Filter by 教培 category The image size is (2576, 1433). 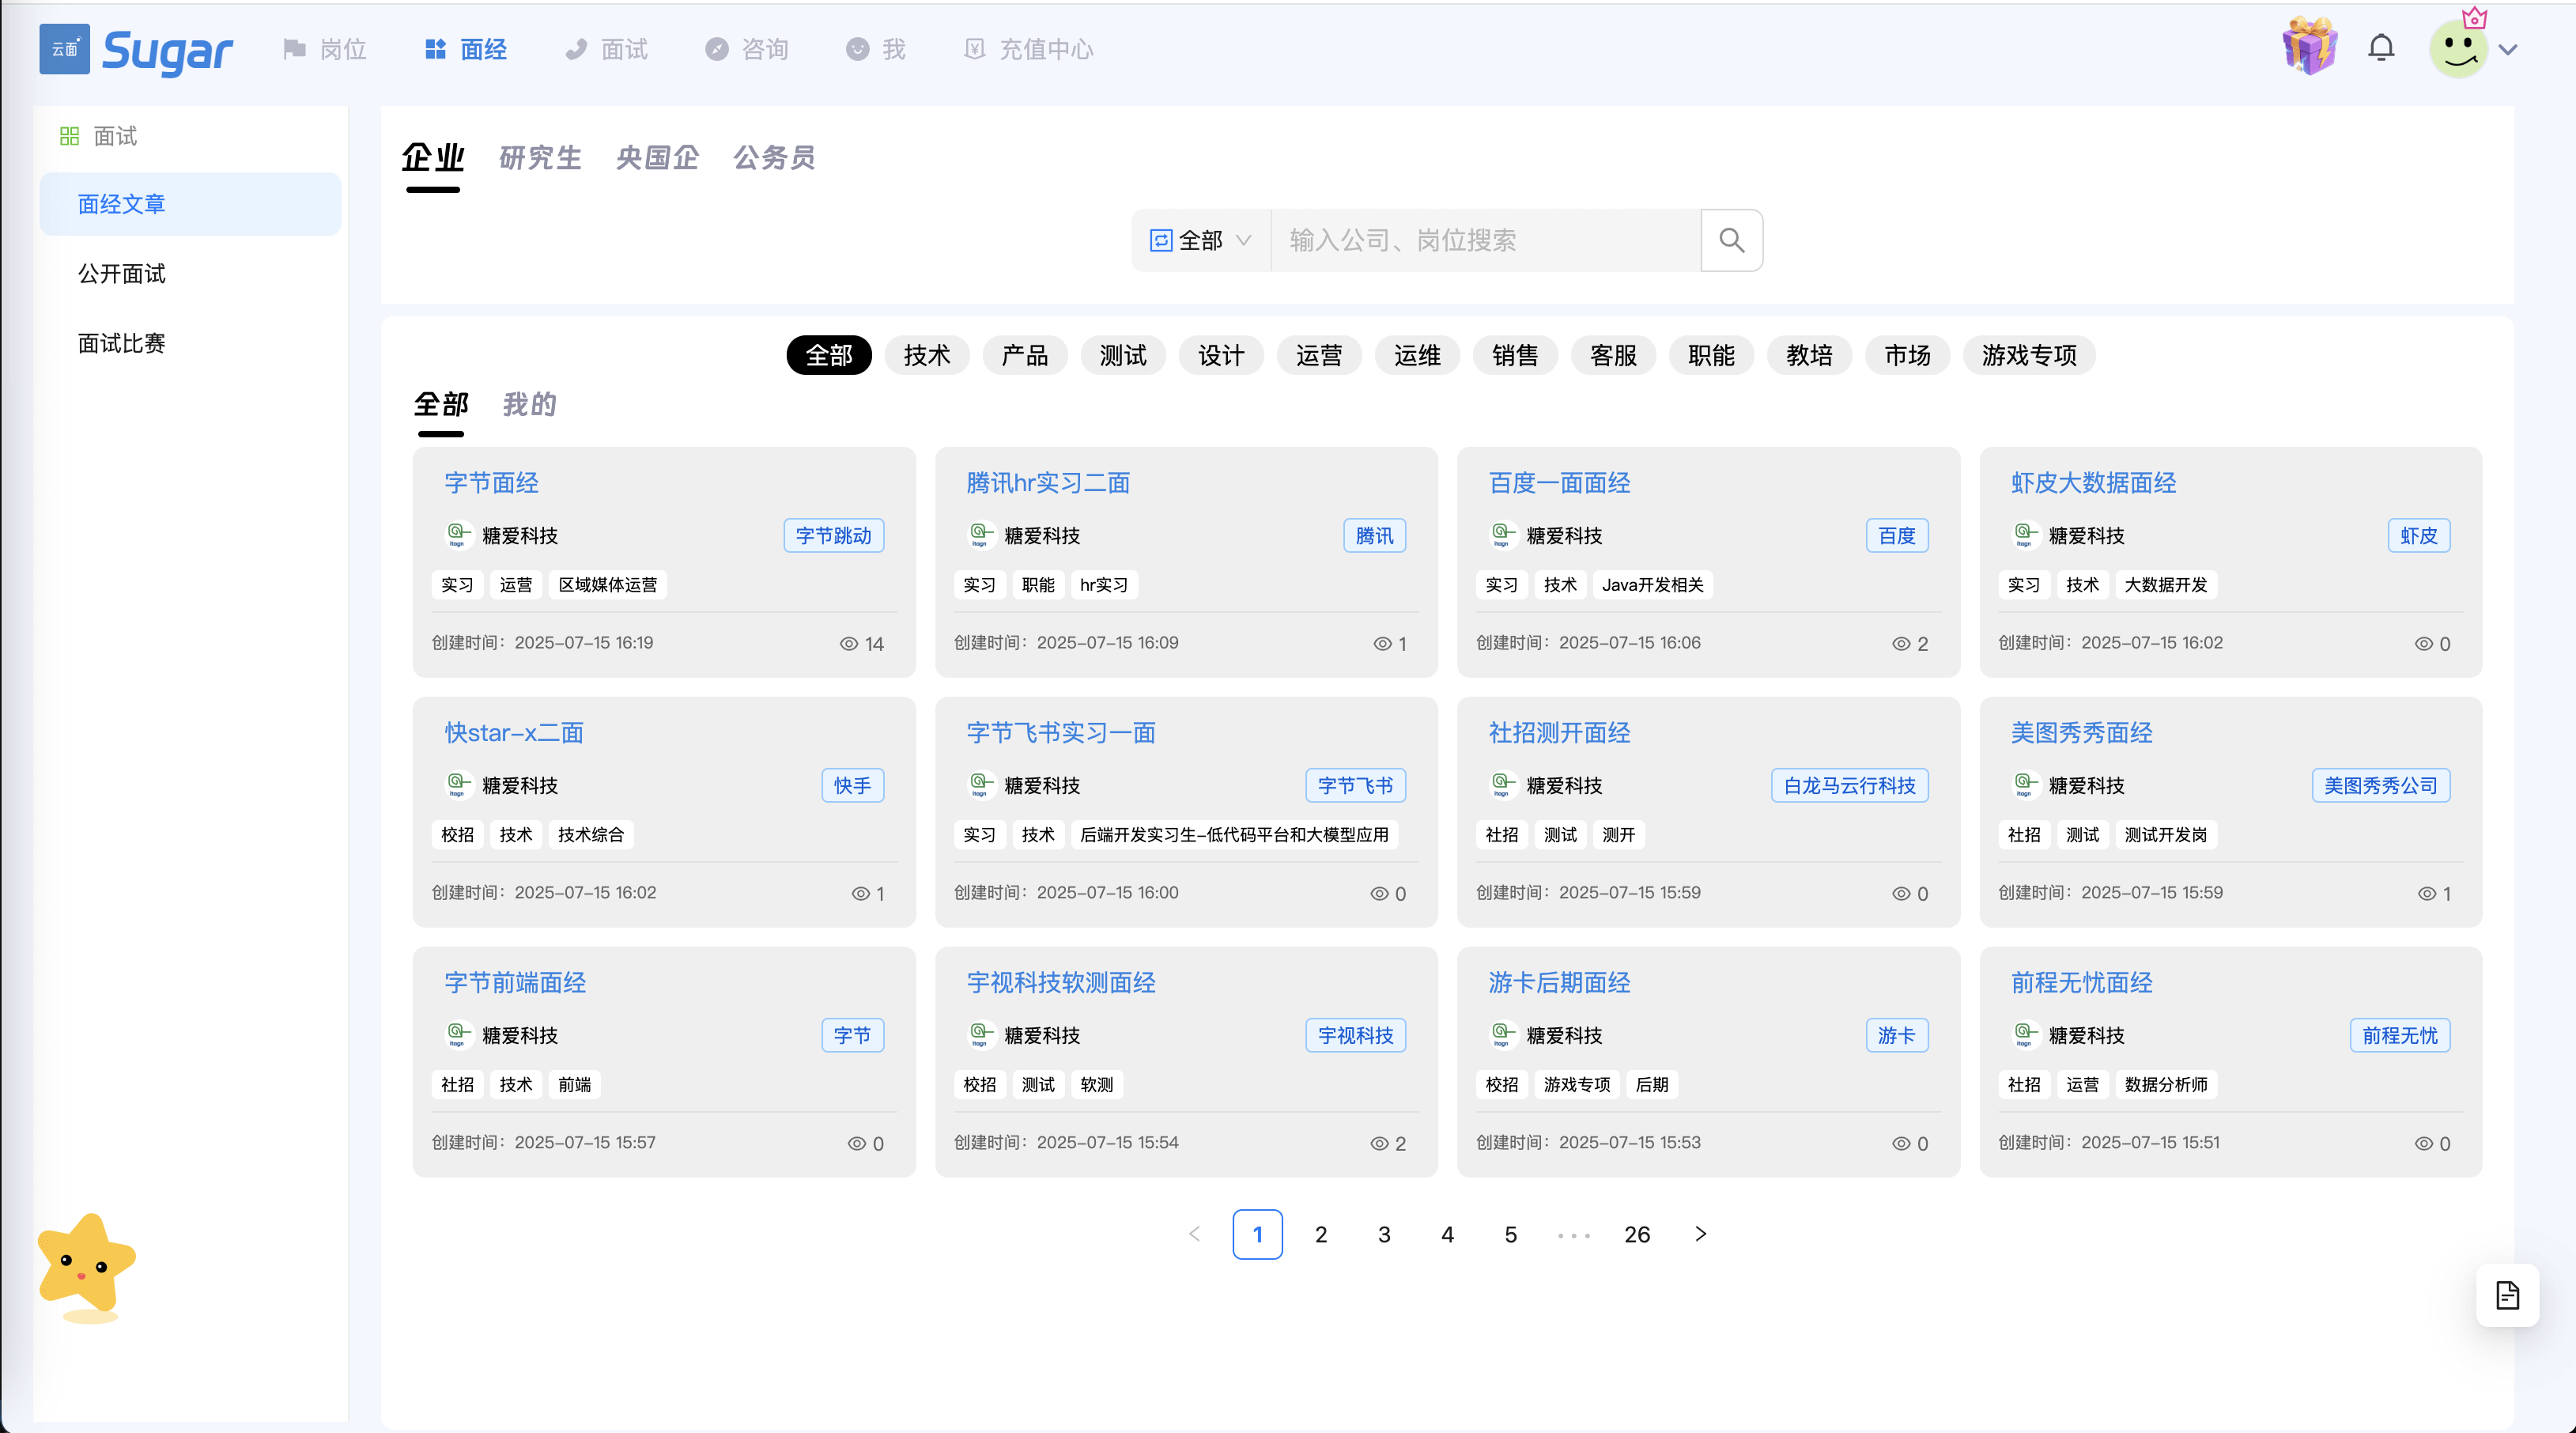tap(1809, 355)
